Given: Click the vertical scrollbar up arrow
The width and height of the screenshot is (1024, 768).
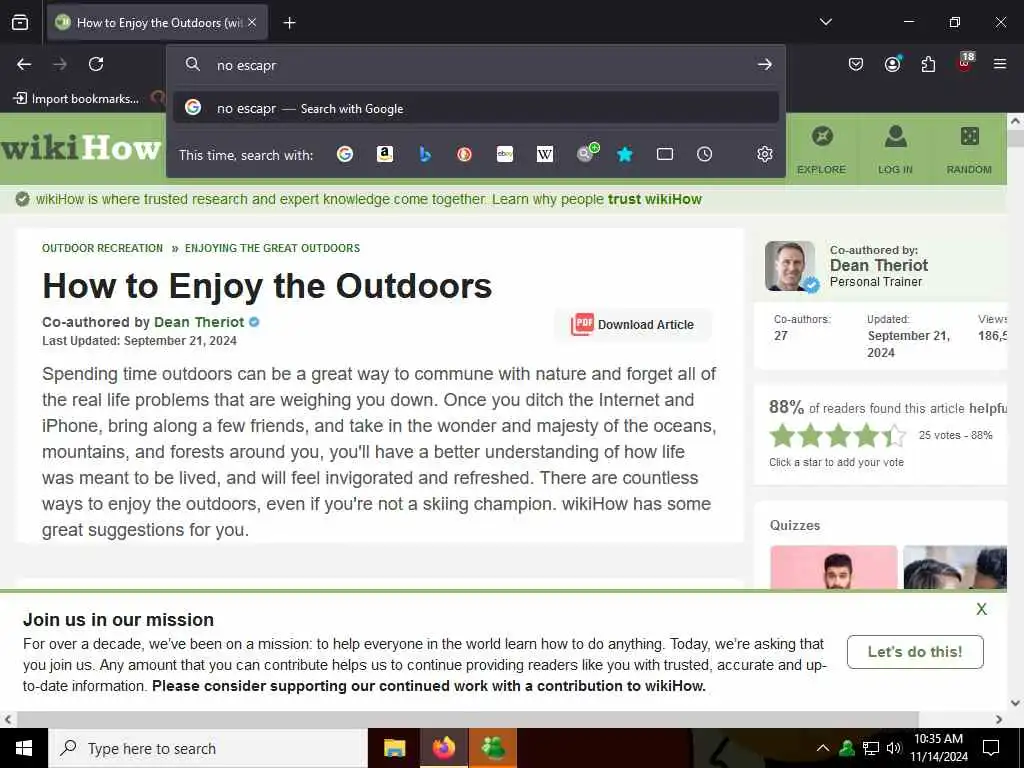Looking at the screenshot, I should coord(1015,121).
